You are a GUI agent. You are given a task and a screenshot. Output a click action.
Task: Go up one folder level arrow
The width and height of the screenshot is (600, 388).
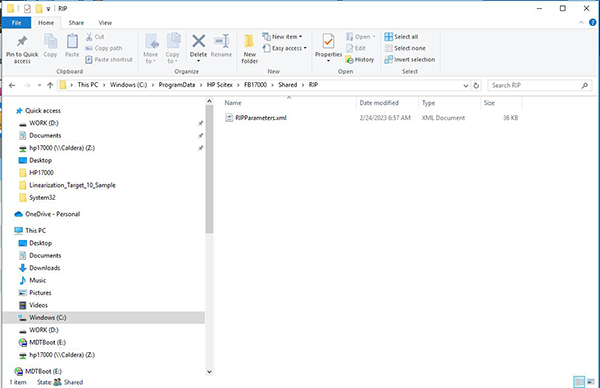(x=50, y=85)
